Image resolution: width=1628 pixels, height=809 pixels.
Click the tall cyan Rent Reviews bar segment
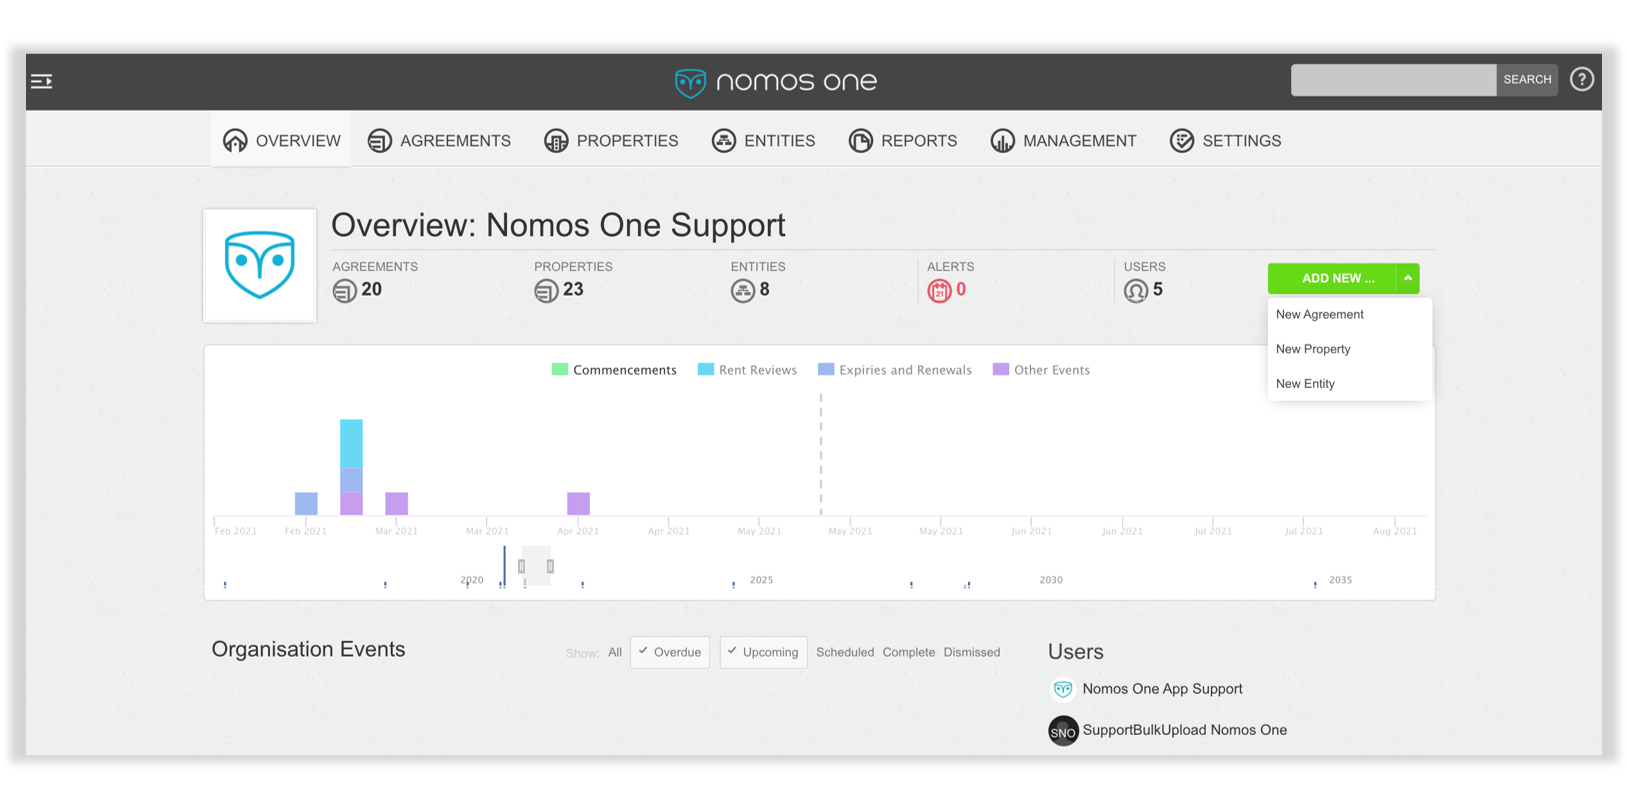pos(351,443)
